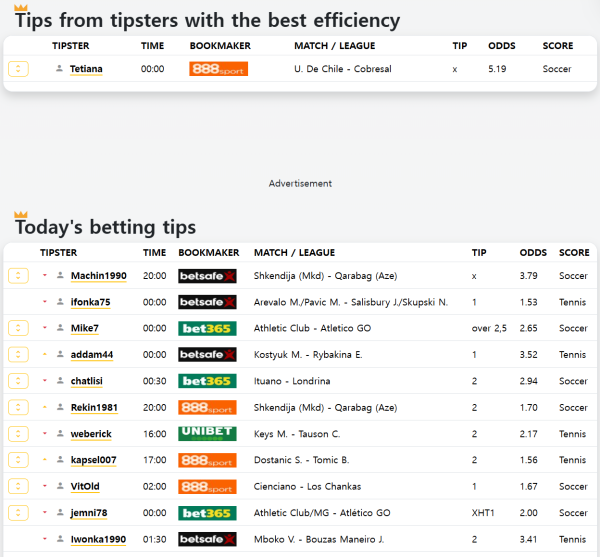Click the bet365 logo in Mike7's row
600x557 pixels.
pyautogui.click(x=207, y=328)
